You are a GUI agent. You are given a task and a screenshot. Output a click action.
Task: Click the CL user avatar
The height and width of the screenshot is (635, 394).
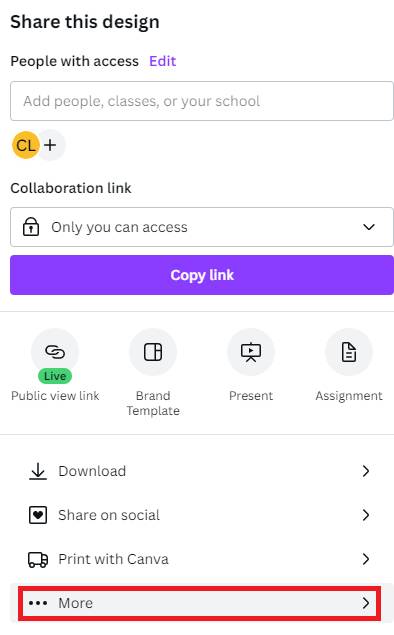[x=26, y=145]
